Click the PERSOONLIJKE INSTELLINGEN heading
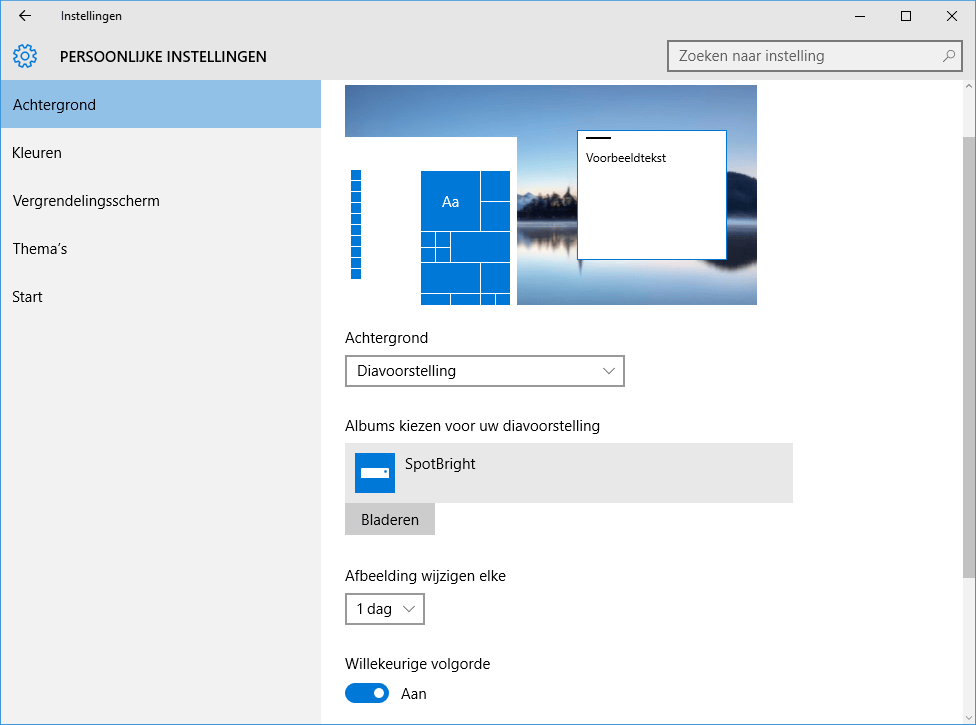This screenshot has width=976, height=725. (x=163, y=57)
